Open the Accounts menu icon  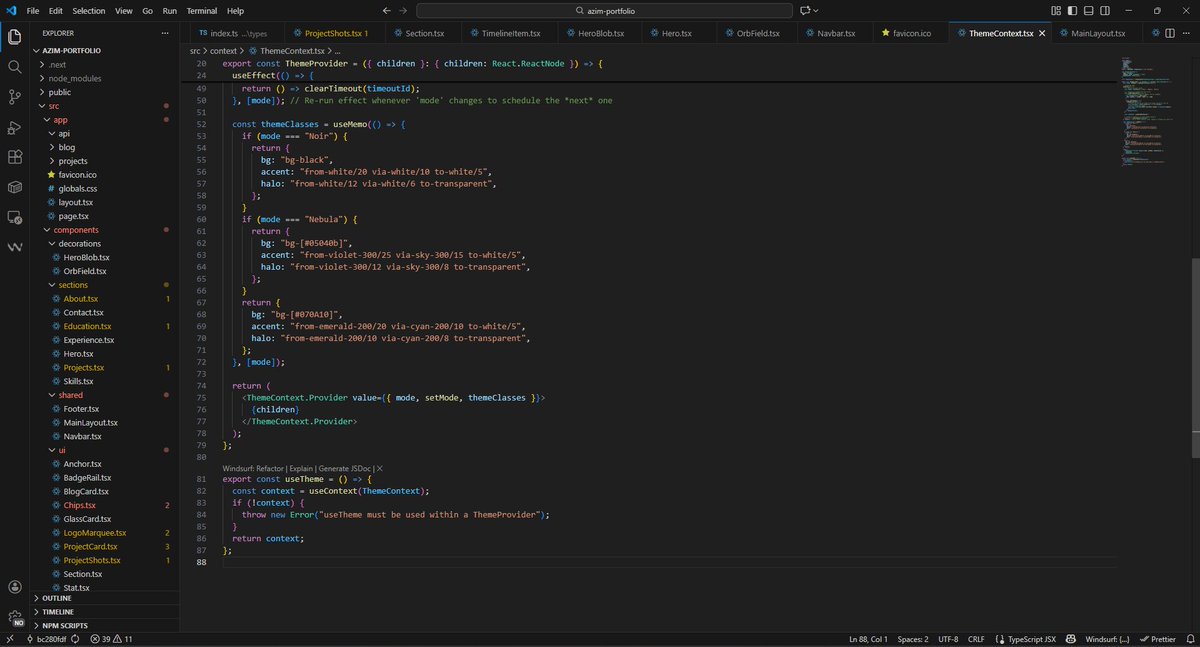point(15,587)
